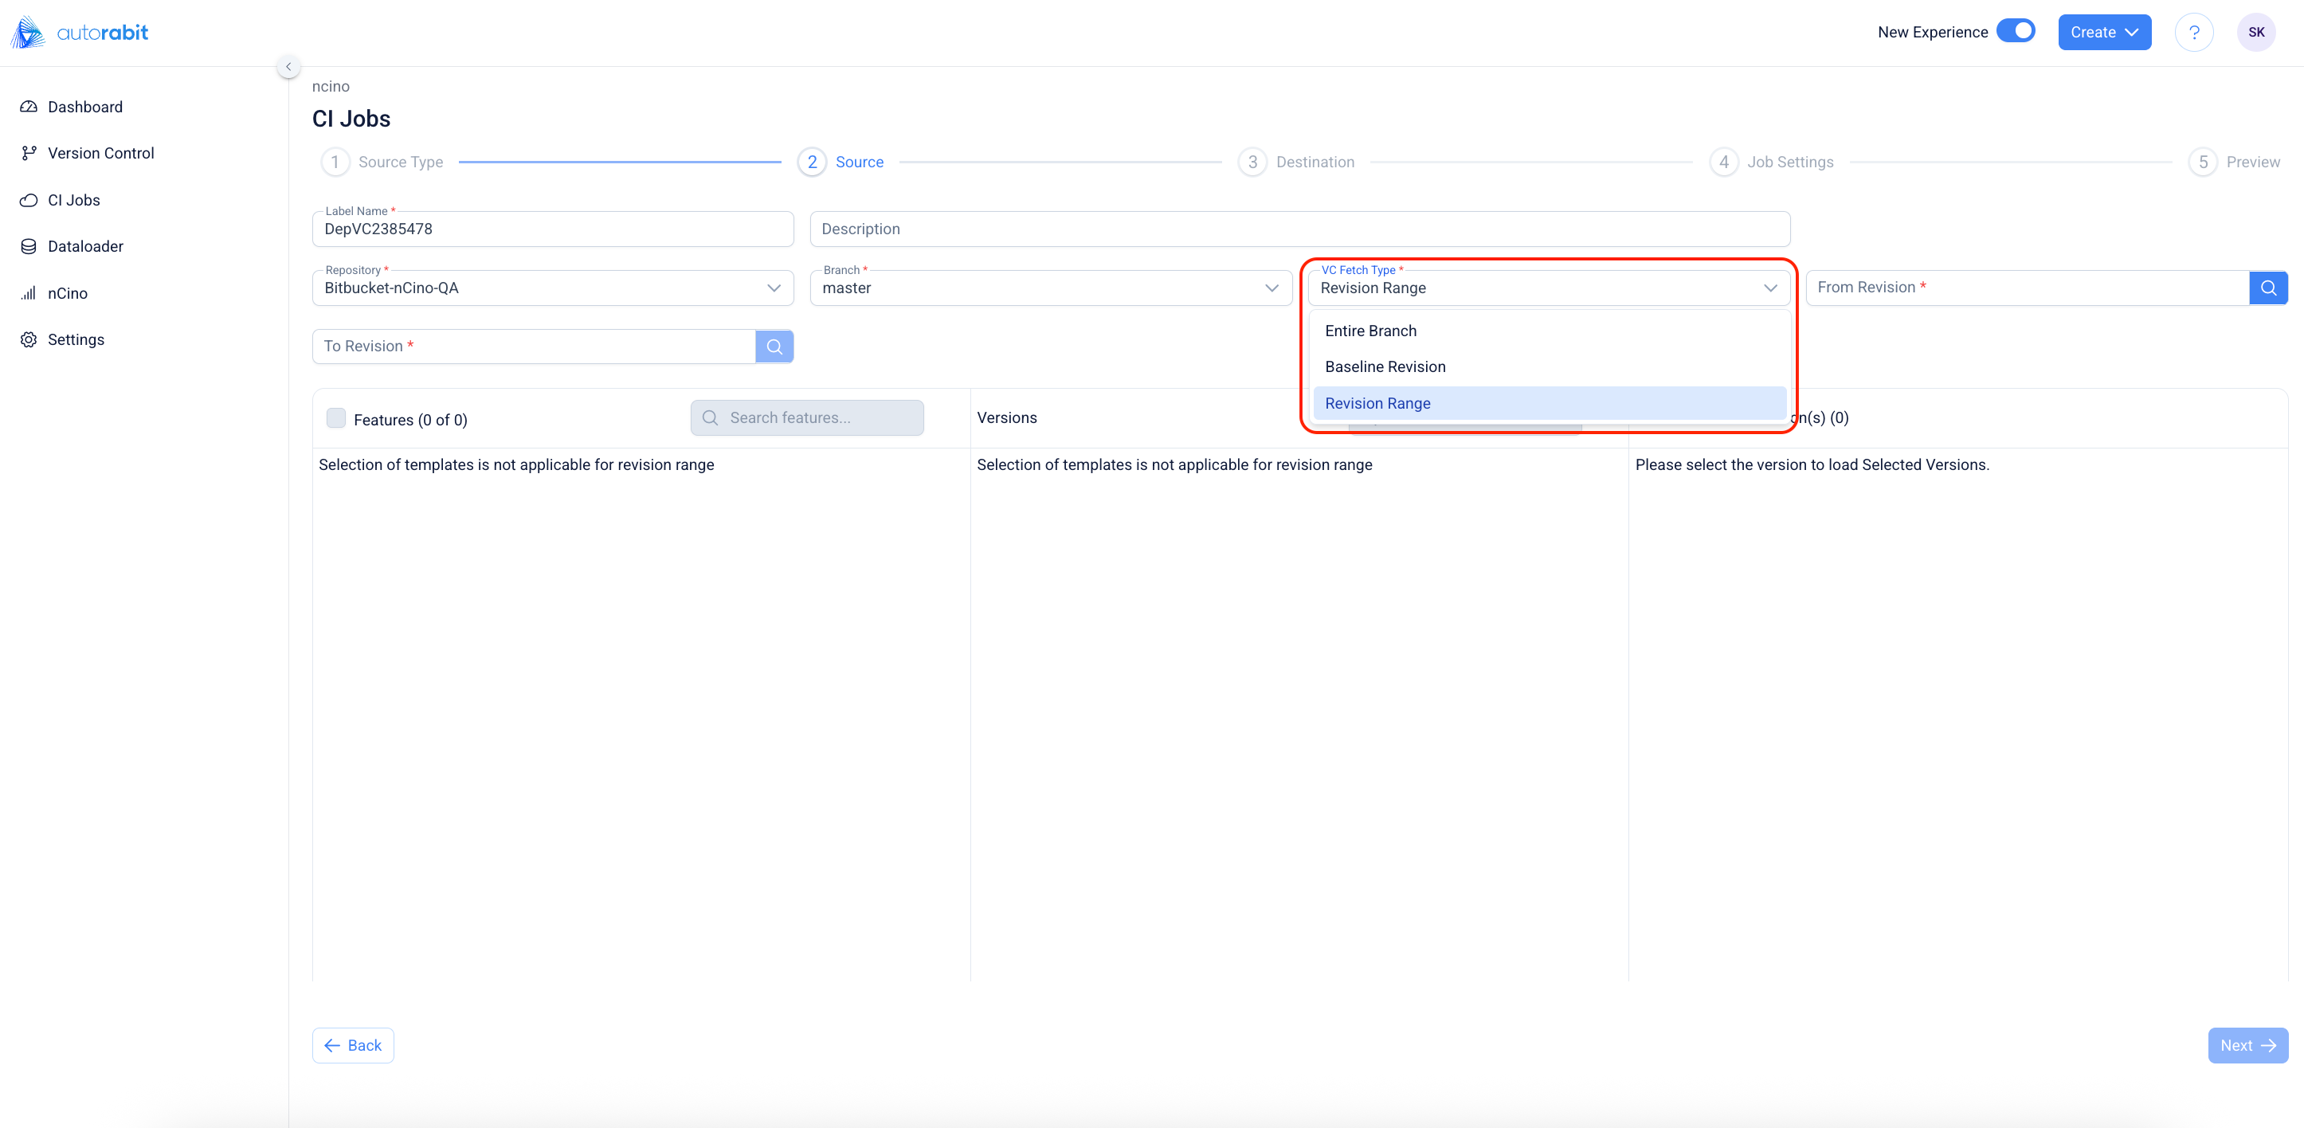Click the To Revision search icon
Viewport: 2304px width, 1128px height.
point(774,346)
